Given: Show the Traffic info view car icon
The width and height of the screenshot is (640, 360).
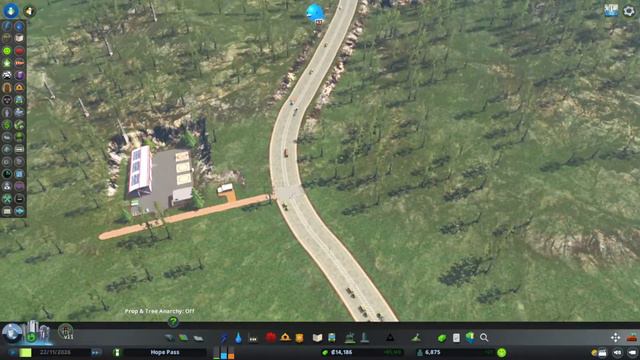Looking at the screenshot, I should coord(7,75).
